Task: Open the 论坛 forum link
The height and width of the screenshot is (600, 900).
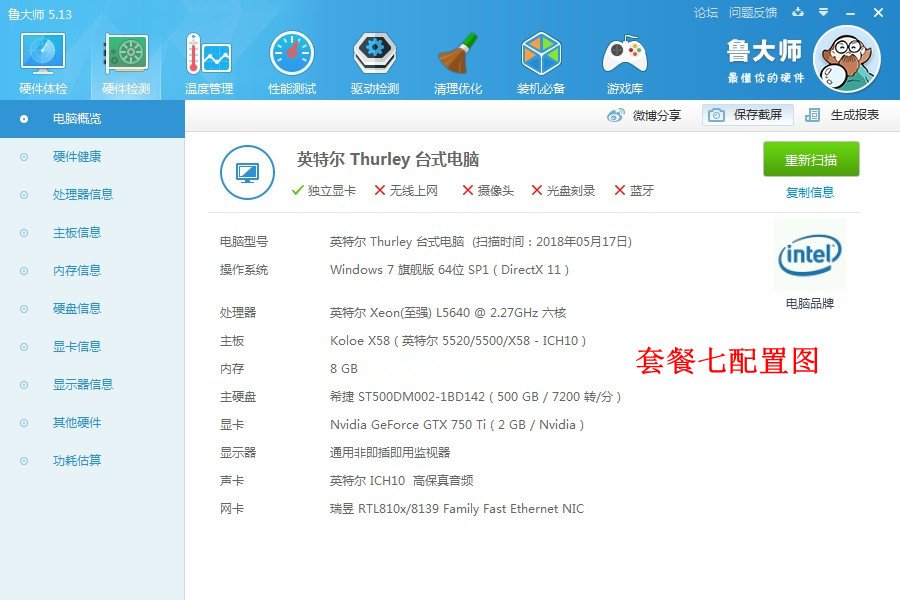Action: point(706,13)
